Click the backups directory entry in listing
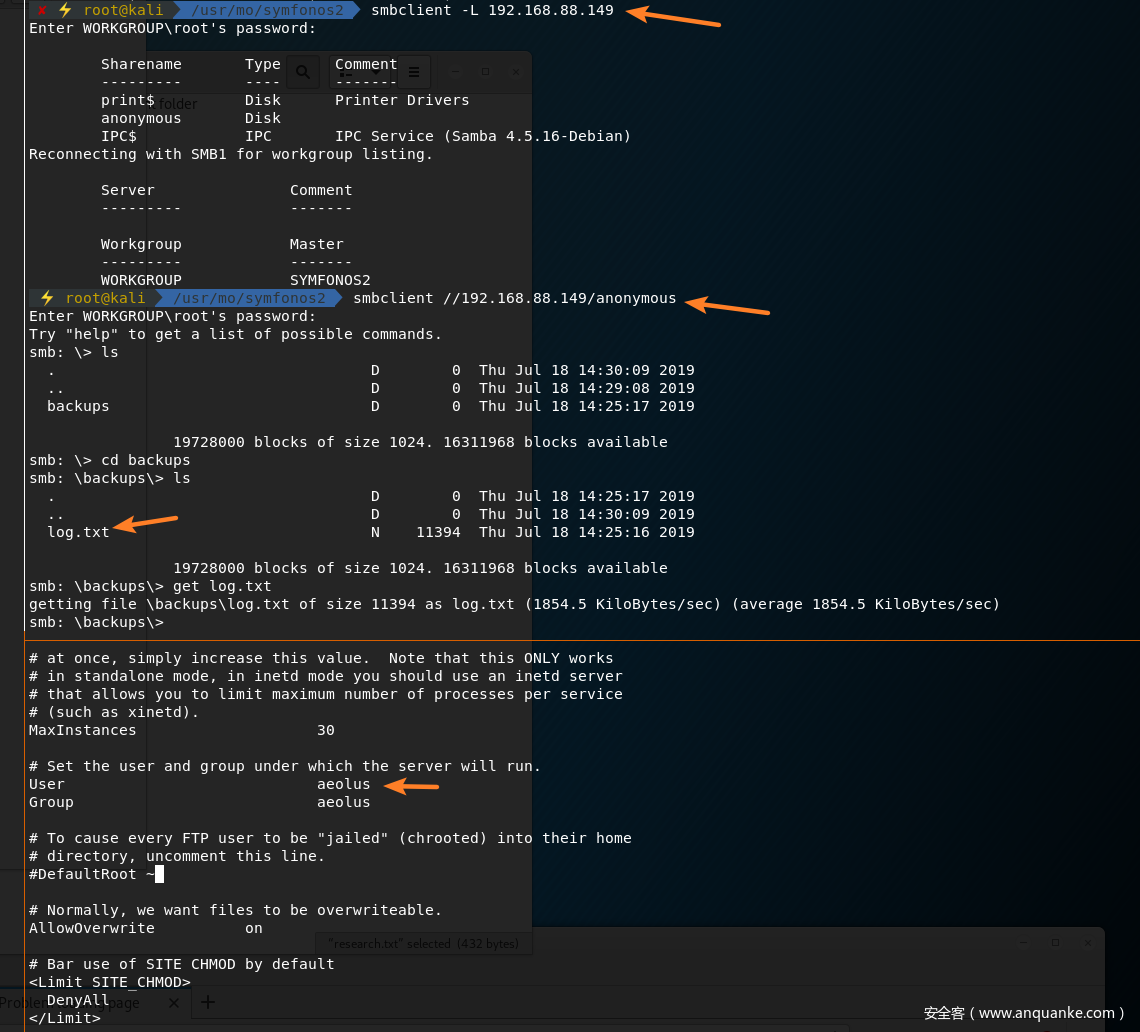1140x1032 pixels. click(x=78, y=406)
